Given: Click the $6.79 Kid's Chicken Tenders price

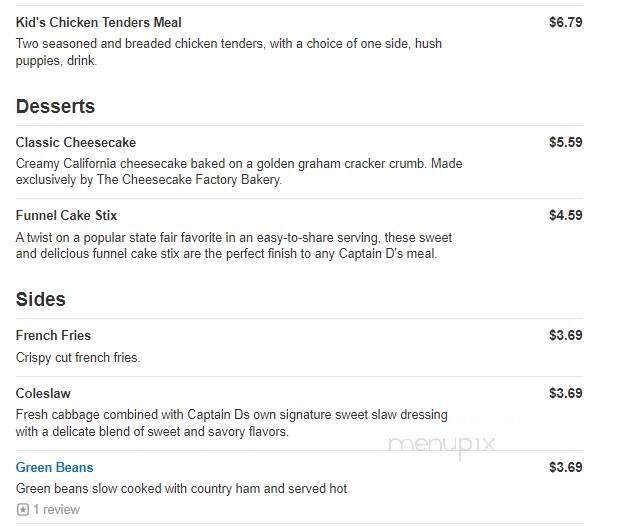Looking at the screenshot, I should coord(565,22).
